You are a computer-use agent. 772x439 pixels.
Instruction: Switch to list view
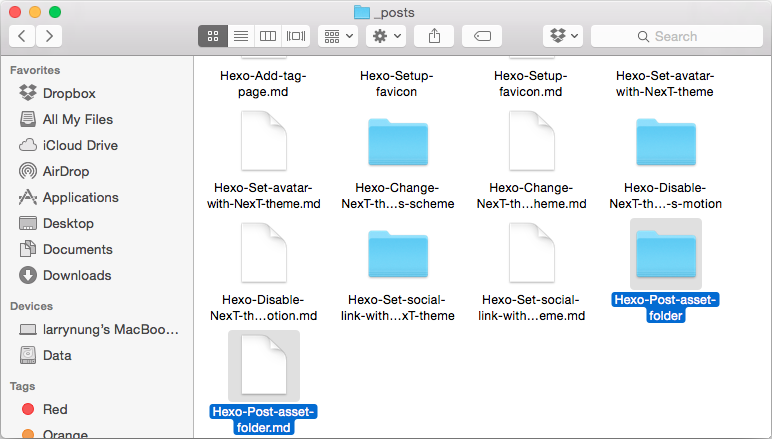pos(241,36)
